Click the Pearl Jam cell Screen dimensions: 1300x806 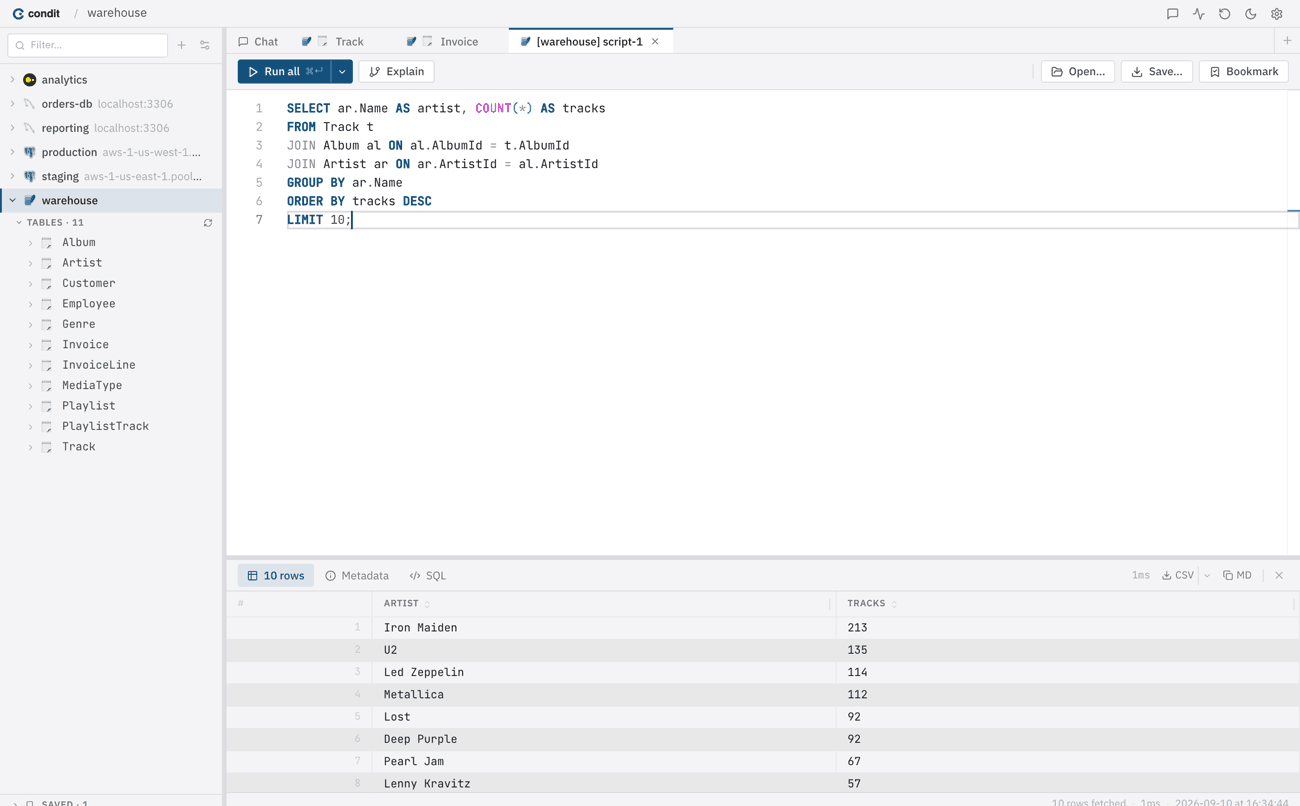pos(603,761)
